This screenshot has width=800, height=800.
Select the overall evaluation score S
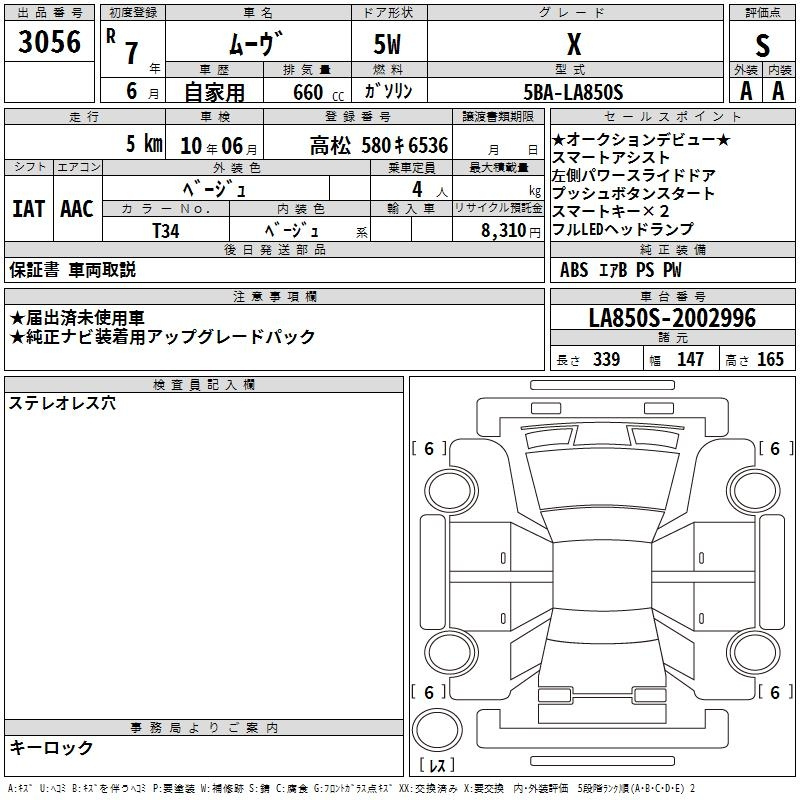point(762,44)
